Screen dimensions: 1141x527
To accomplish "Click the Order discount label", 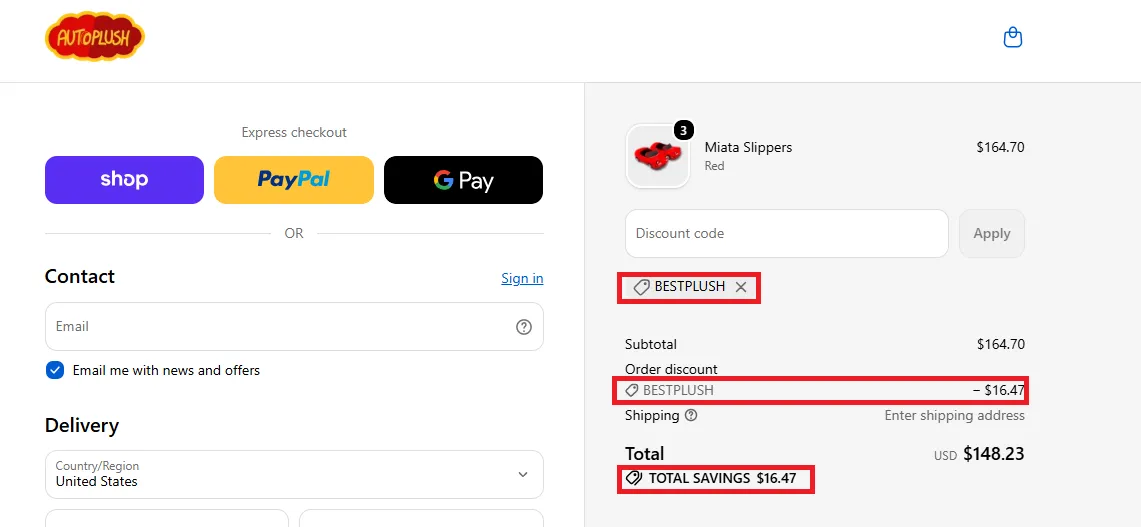I will [671, 369].
